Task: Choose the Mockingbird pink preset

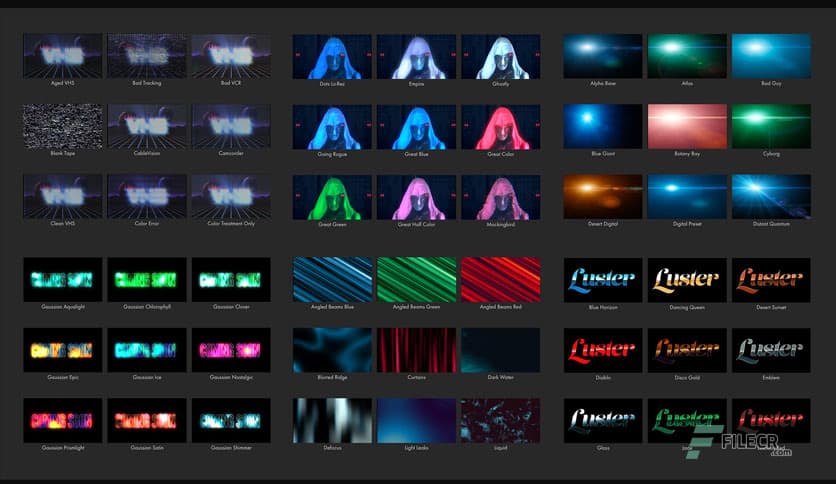Action: pos(501,197)
